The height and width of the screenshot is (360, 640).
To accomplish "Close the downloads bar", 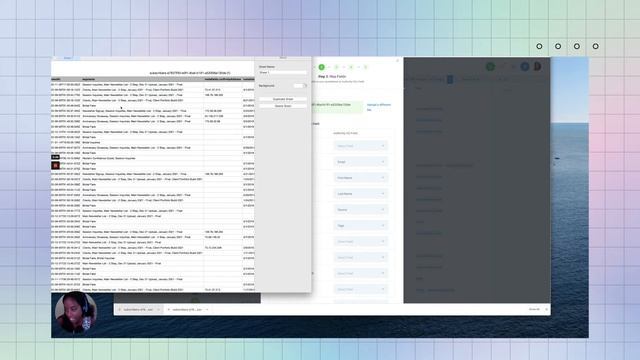I will pos(547,309).
